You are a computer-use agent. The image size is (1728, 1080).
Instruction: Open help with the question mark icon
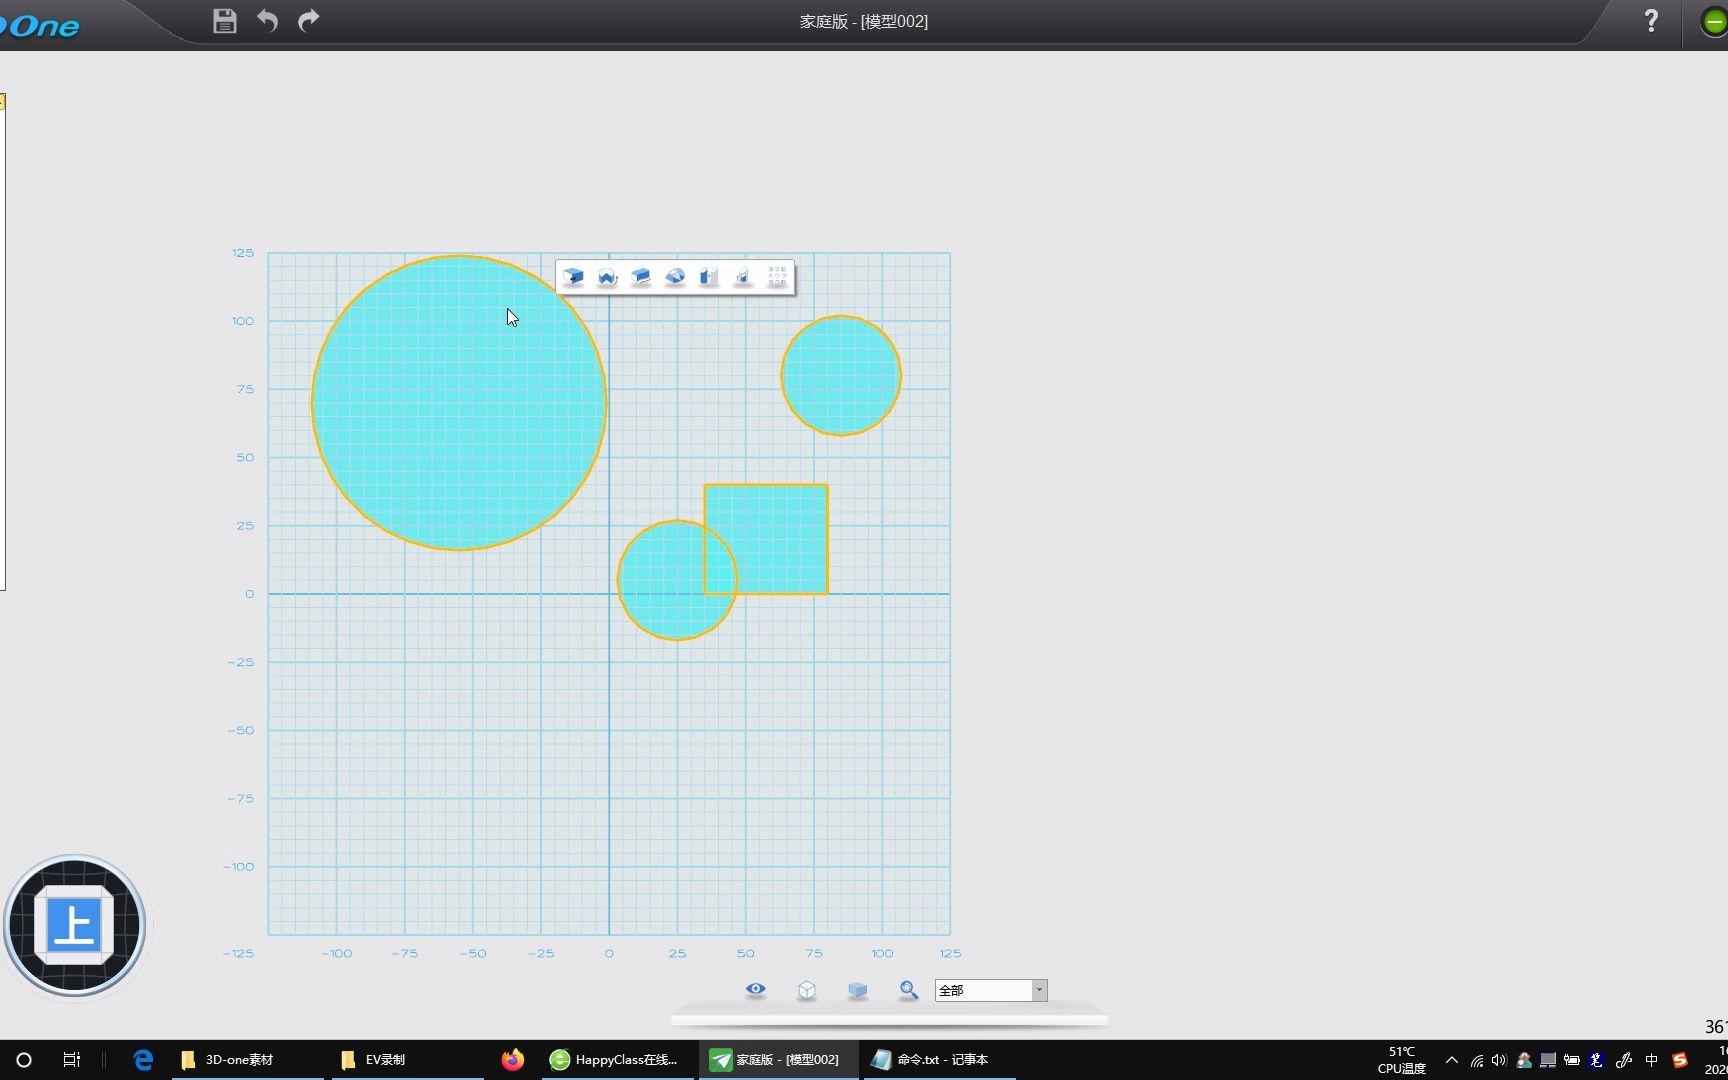[x=1651, y=21]
